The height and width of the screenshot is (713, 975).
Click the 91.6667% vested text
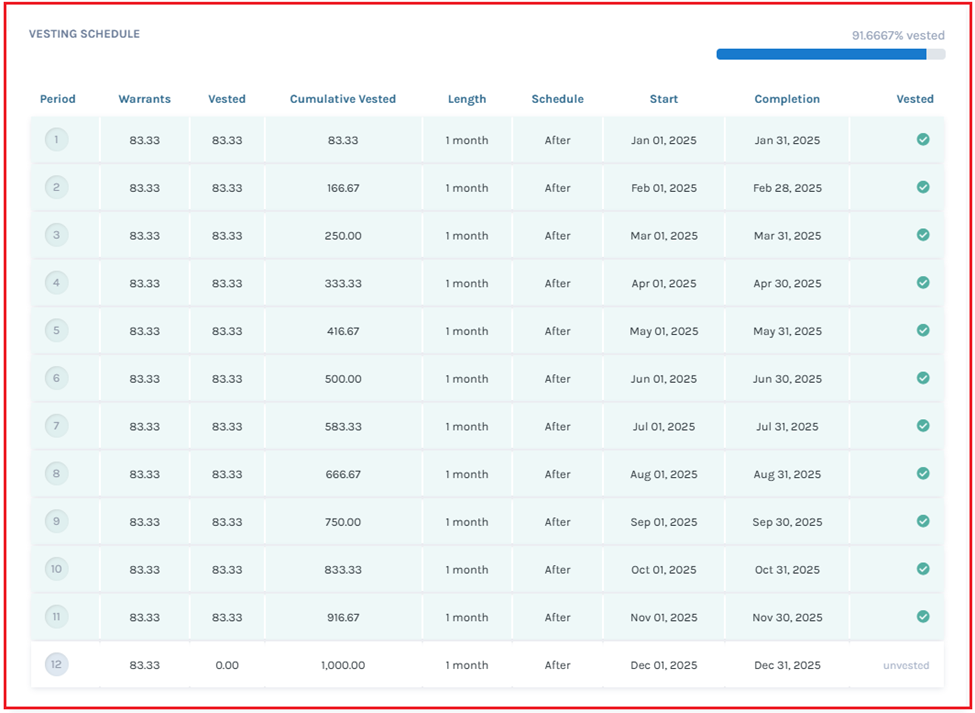pyautogui.click(x=897, y=33)
